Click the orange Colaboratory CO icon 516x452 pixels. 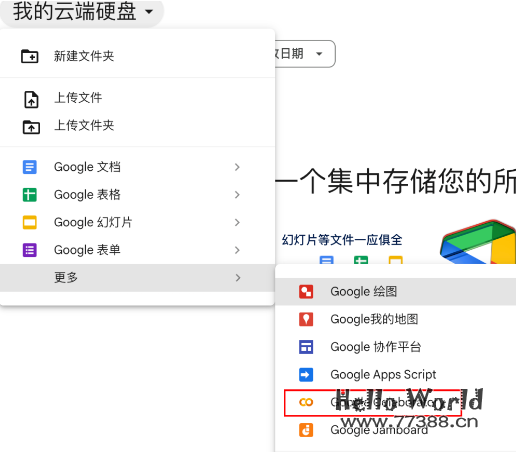pyautogui.click(x=306, y=402)
